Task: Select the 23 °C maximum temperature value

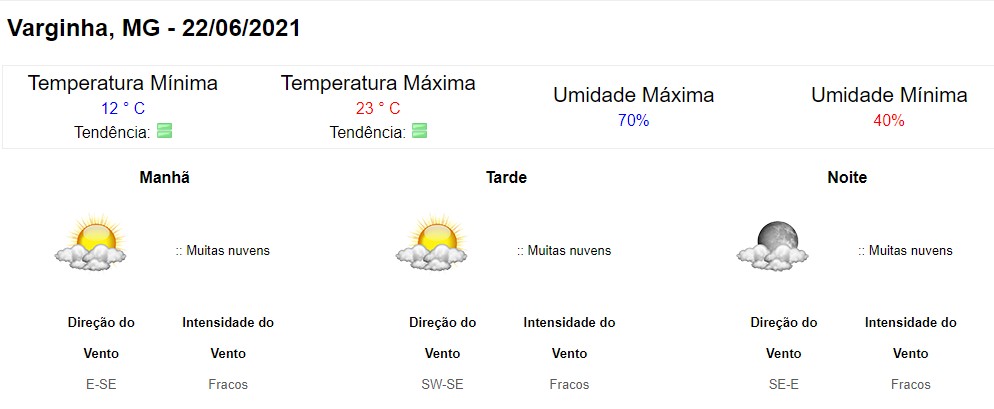Action: pos(378,108)
